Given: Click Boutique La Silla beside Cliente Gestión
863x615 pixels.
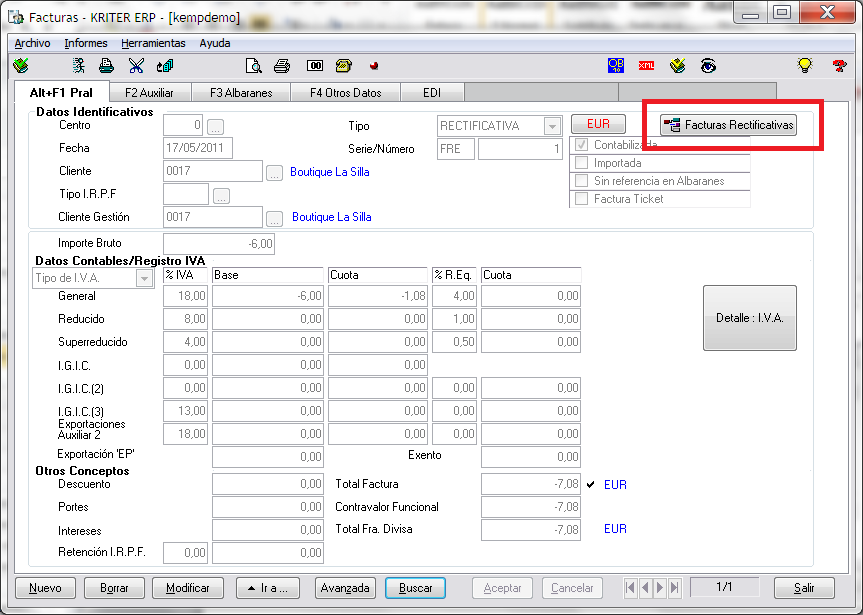Looking at the screenshot, I should coord(332,217).
